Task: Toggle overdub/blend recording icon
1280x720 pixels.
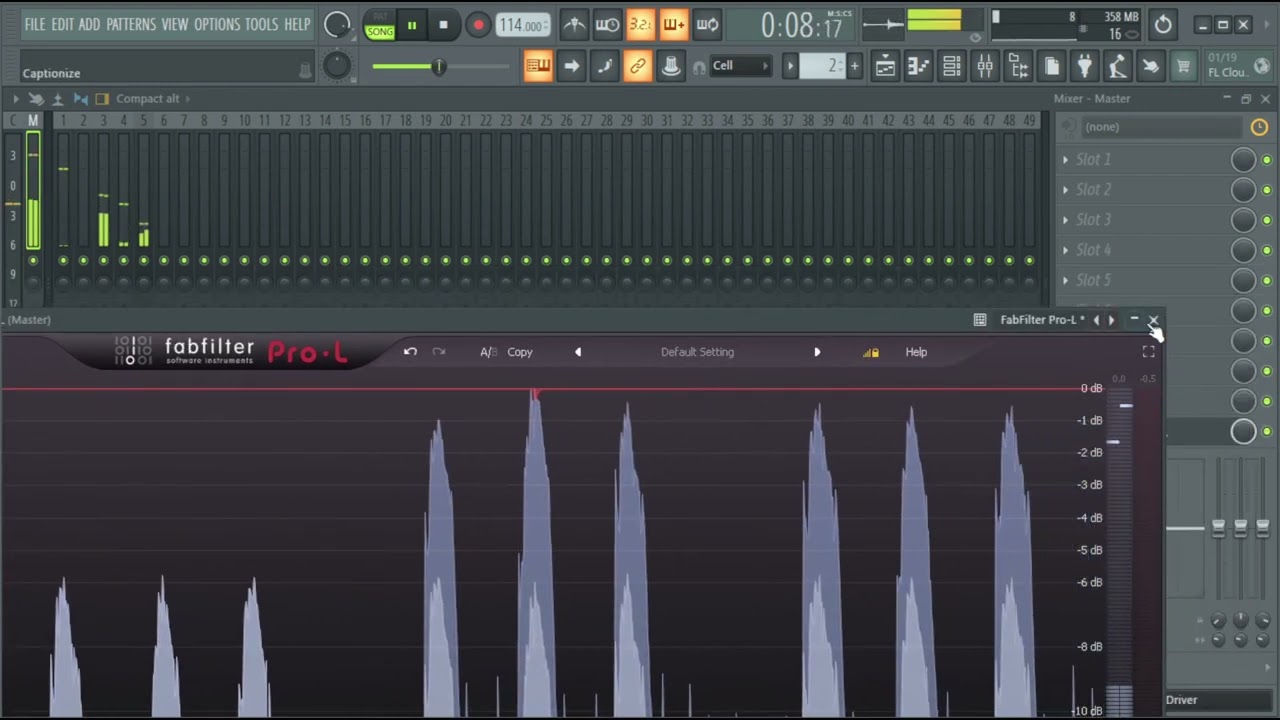Action: pyautogui.click(x=673, y=25)
